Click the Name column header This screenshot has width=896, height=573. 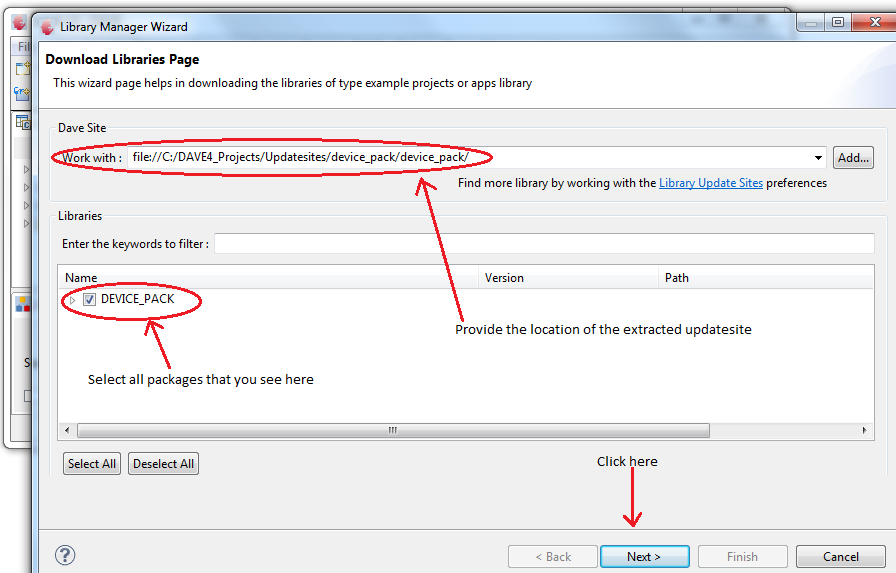(x=268, y=278)
